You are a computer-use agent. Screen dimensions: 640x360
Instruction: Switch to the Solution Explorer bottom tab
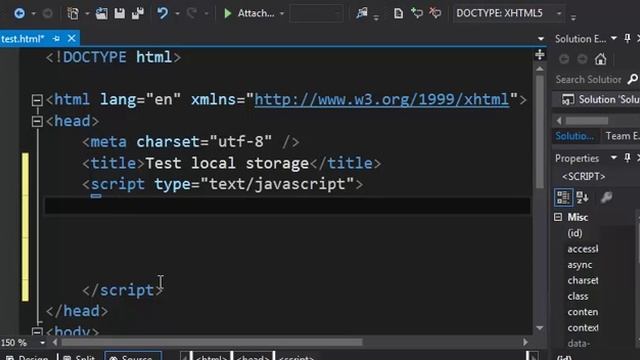pos(575,136)
